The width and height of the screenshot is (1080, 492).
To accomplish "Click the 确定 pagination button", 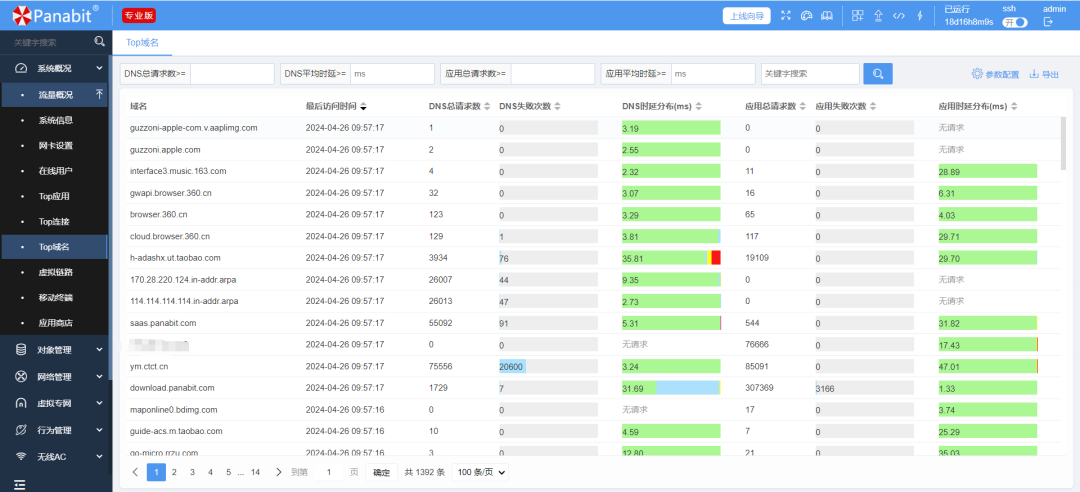I will pyautogui.click(x=381, y=472).
